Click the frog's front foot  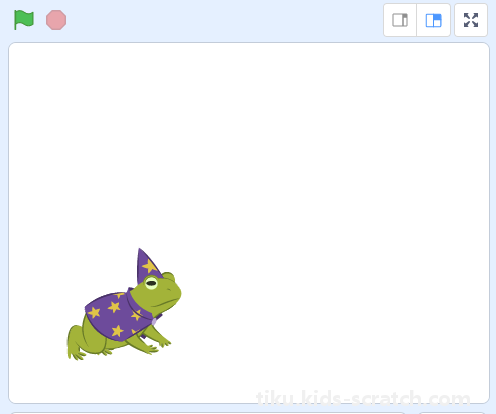tap(164, 342)
